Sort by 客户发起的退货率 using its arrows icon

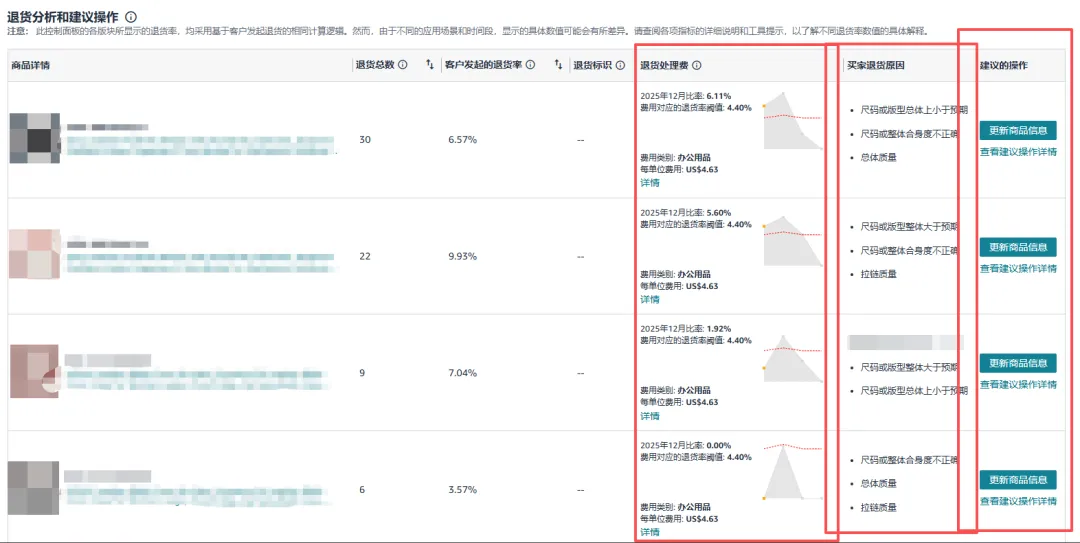point(559,65)
